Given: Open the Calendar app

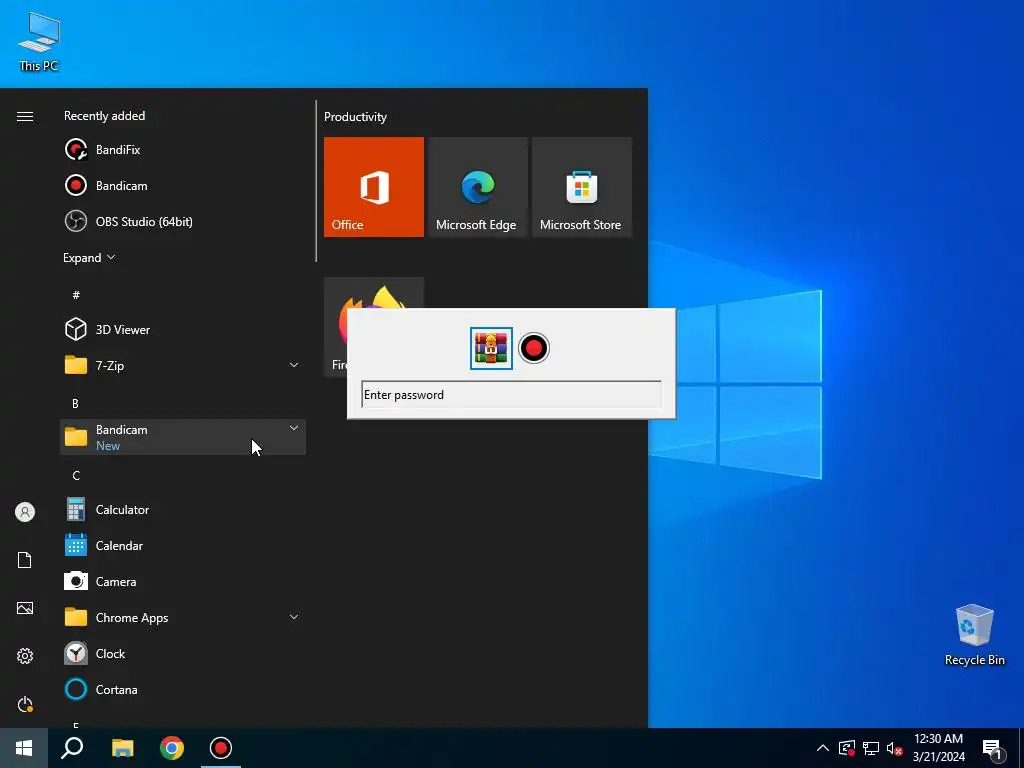Looking at the screenshot, I should point(182,545).
